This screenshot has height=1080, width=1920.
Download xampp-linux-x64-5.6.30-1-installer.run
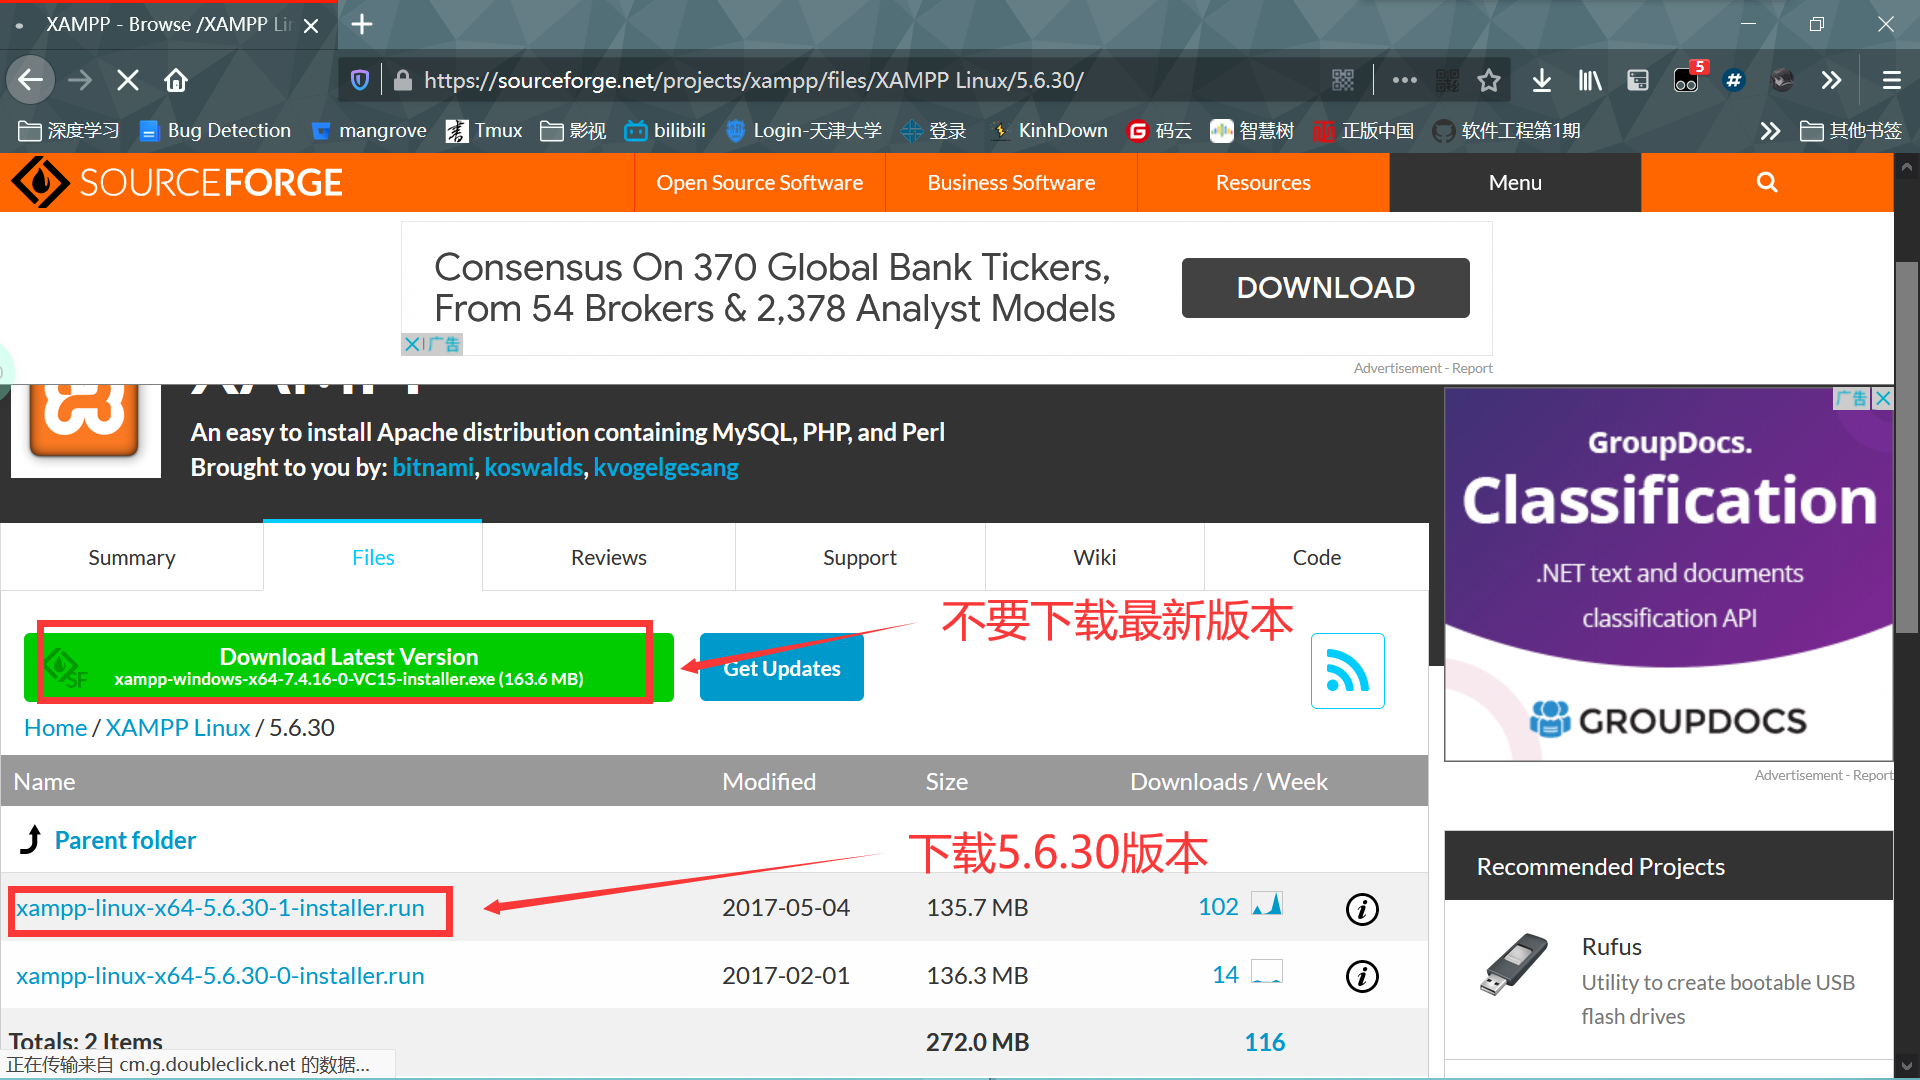(x=220, y=908)
